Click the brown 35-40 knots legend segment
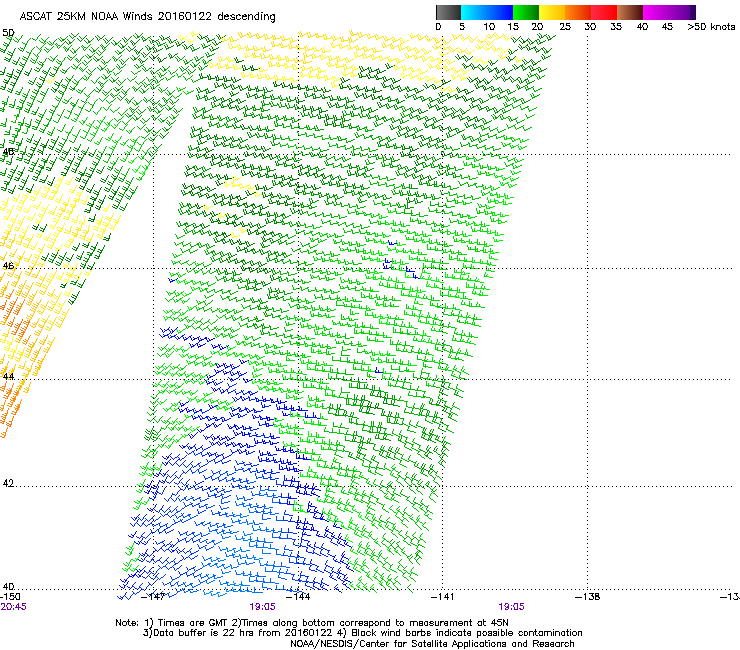 coord(630,12)
